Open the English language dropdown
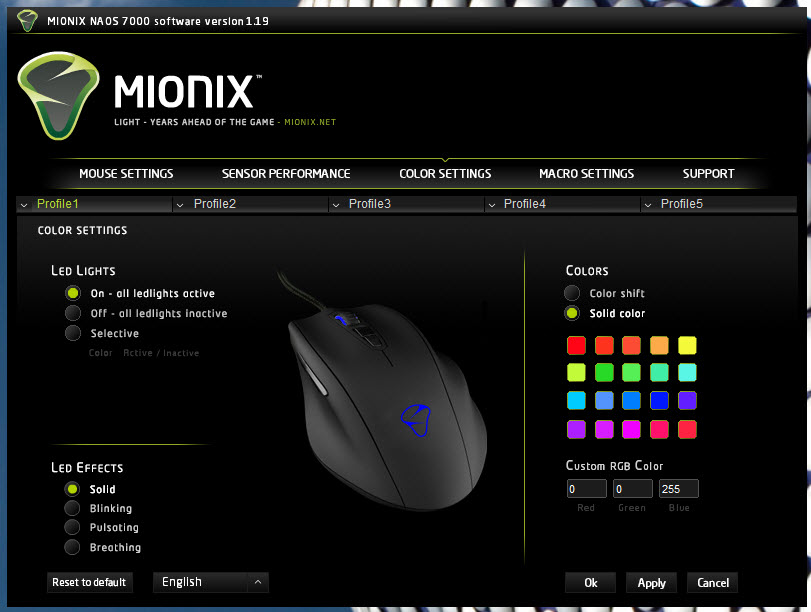The width and height of the screenshot is (811, 612). tap(211, 582)
